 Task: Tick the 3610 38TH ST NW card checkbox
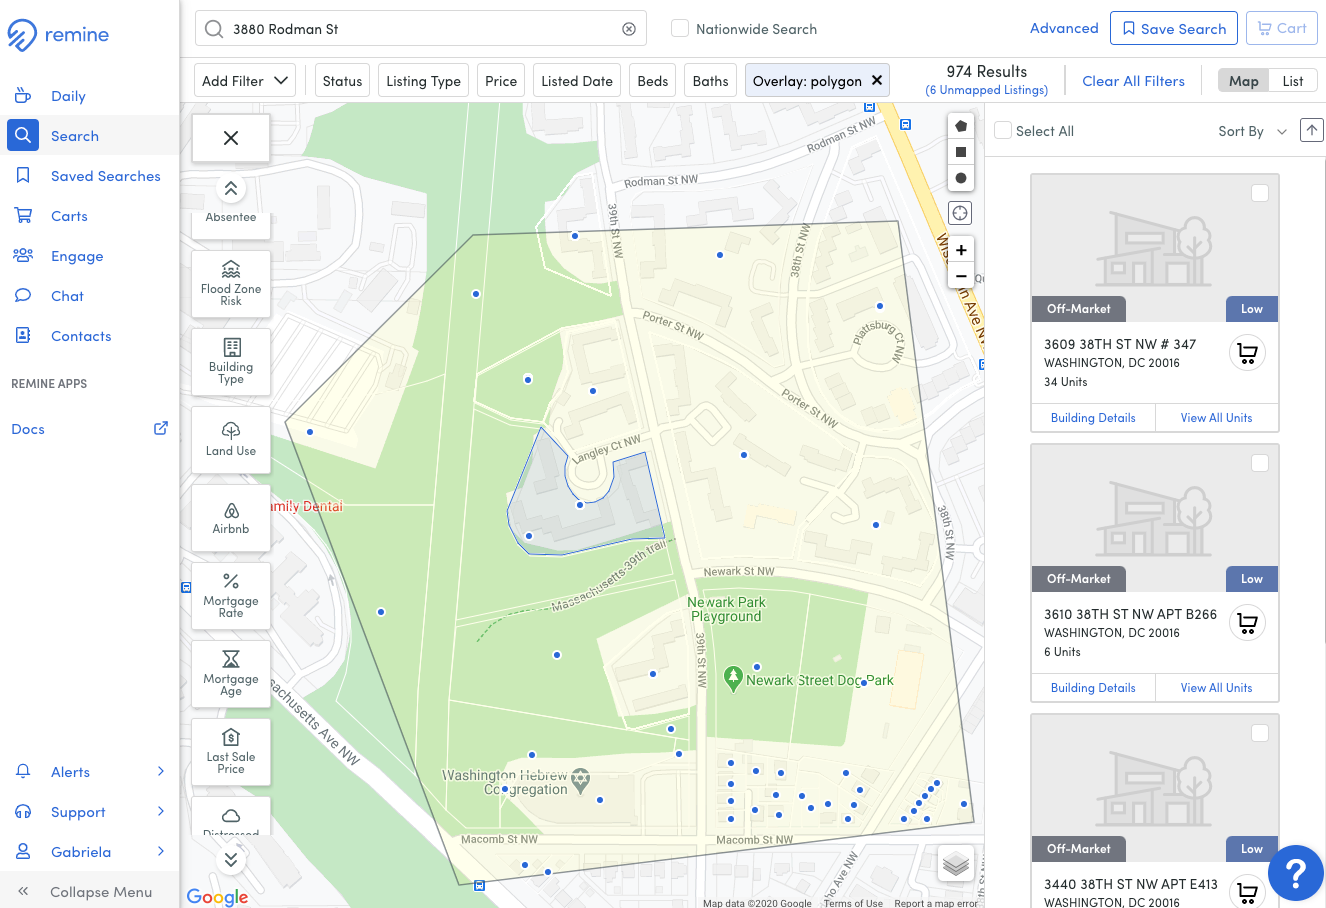(x=1260, y=463)
